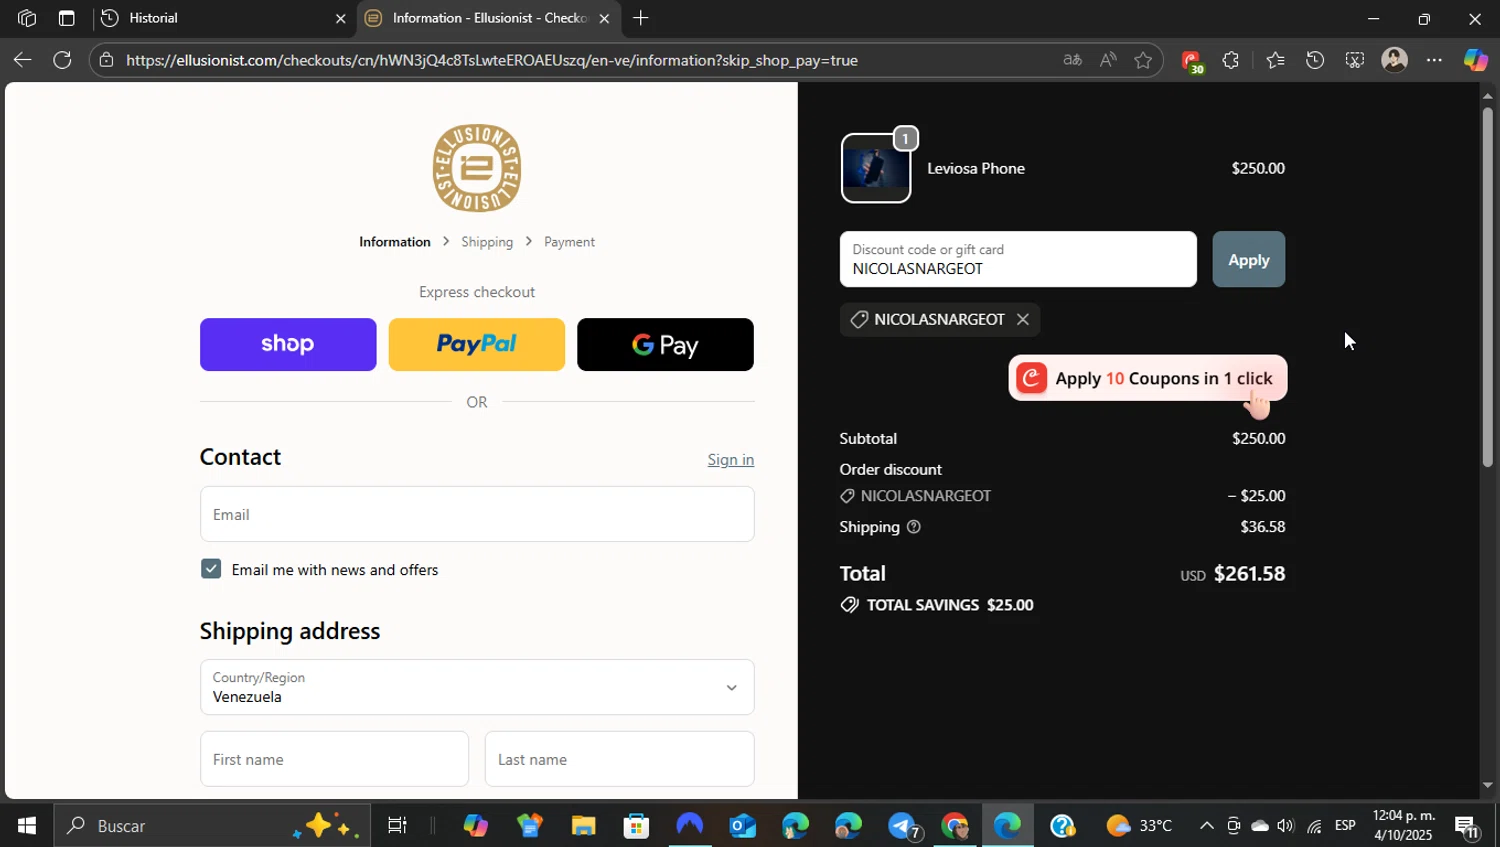The height and width of the screenshot is (847, 1500).
Task: Open the Leviosa Phone product thumbnail
Action: [x=876, y=168]
